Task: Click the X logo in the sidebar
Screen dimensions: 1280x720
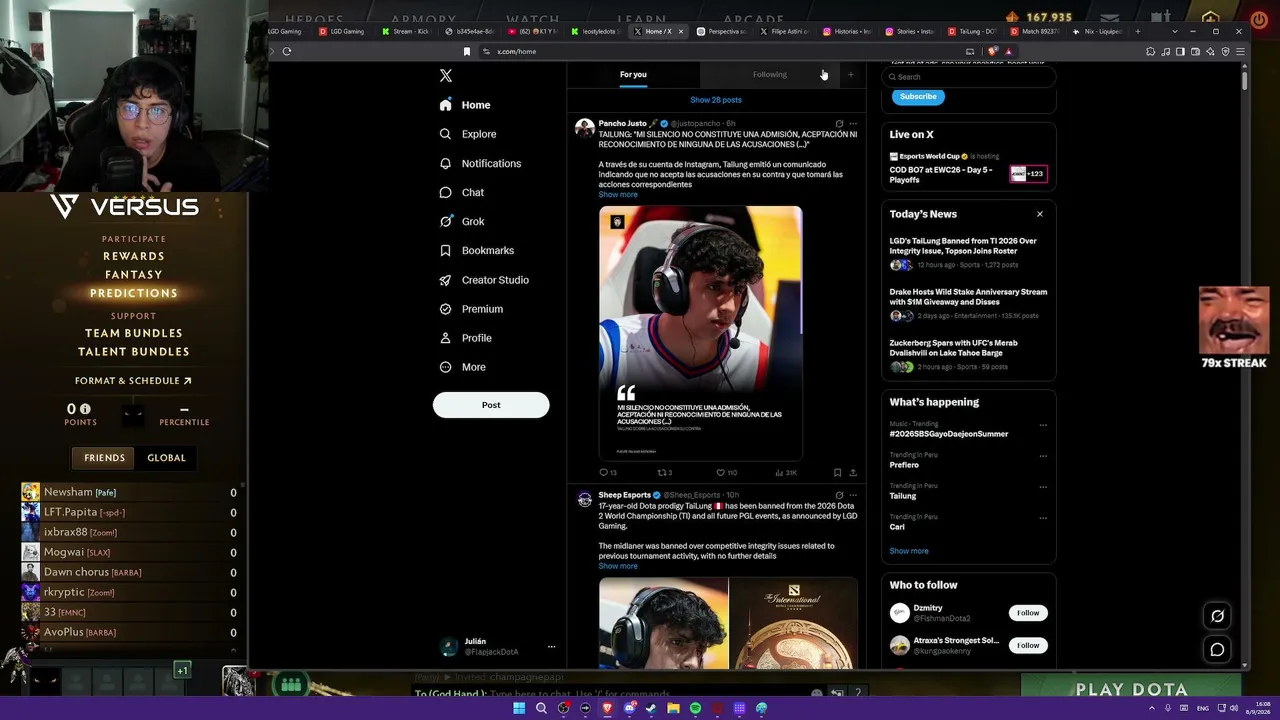Action: coord(446,76)
